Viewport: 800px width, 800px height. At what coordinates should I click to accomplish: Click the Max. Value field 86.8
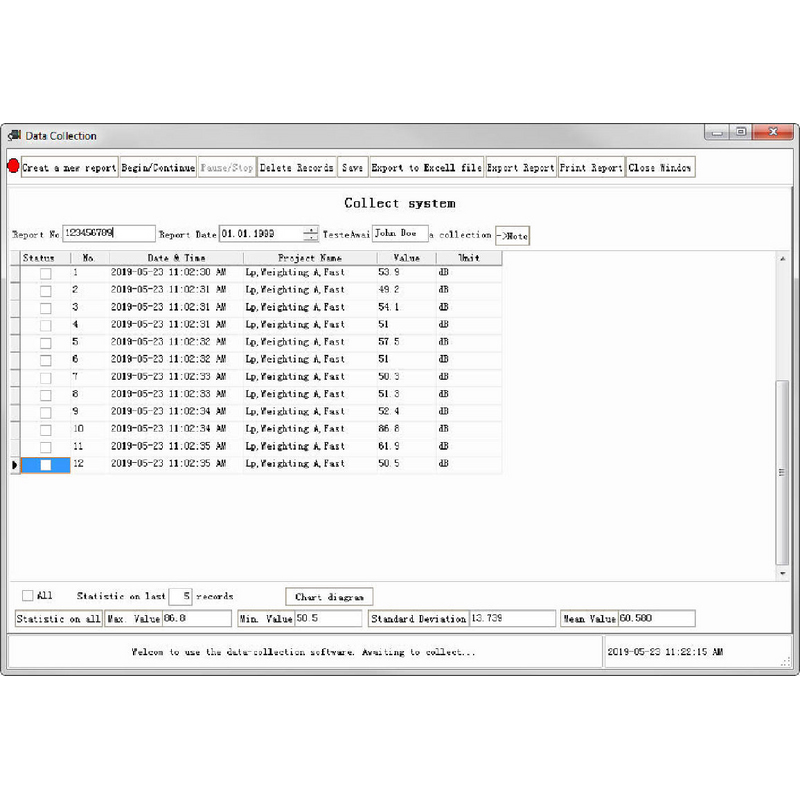click(196, 618)
